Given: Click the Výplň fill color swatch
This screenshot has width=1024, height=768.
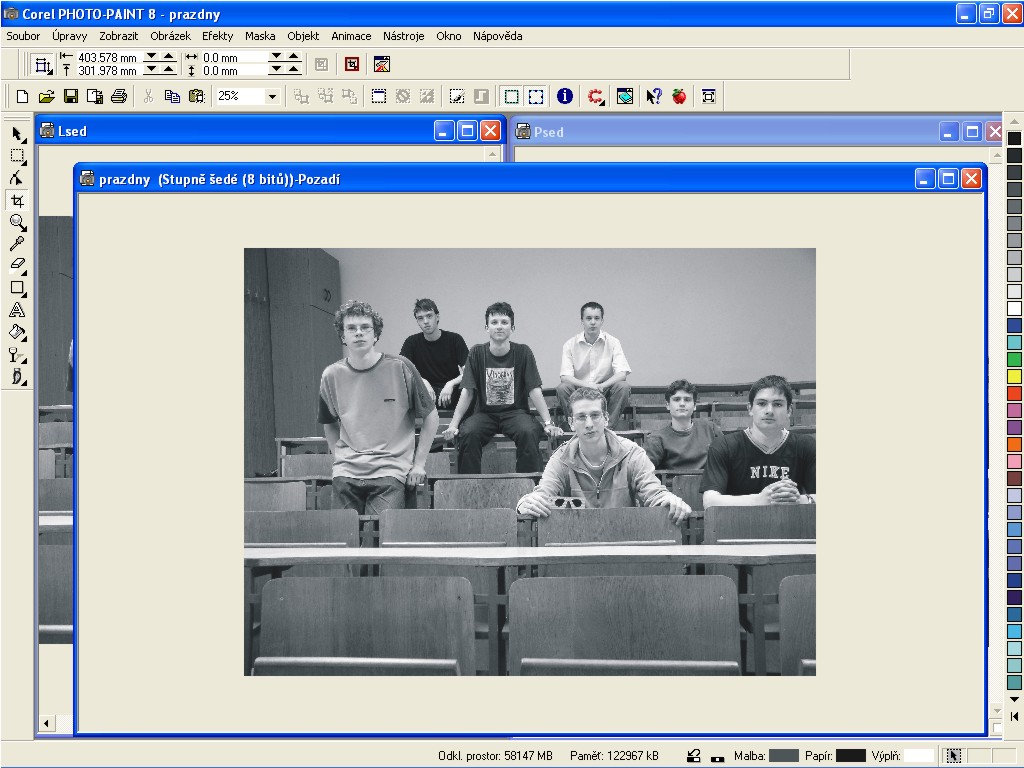Looking at the screenshot, I should point(919,756).
